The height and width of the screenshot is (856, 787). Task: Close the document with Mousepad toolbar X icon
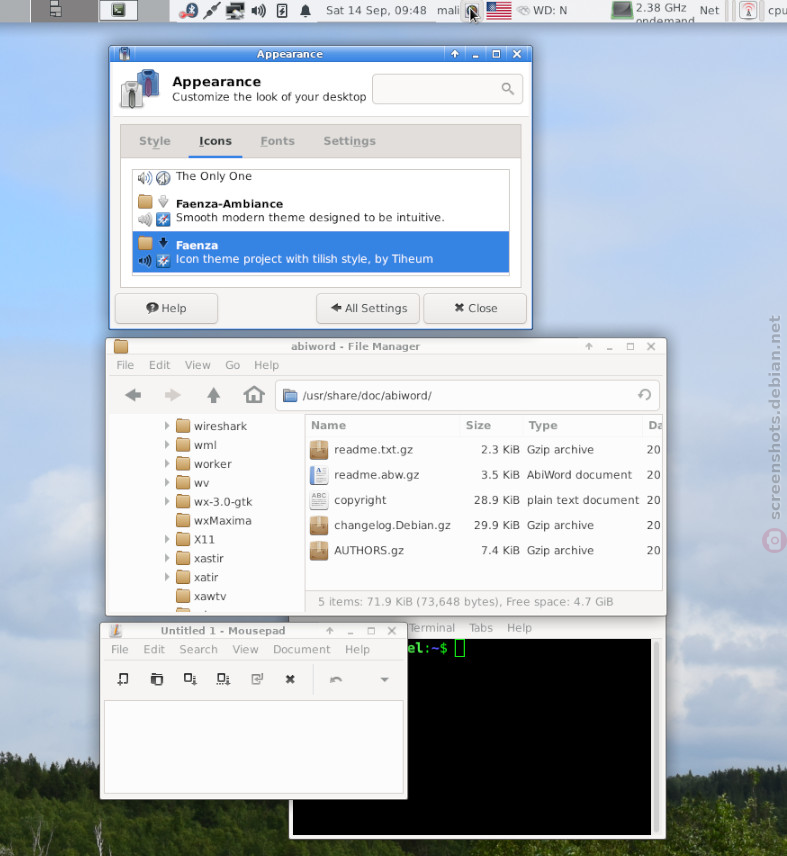point(290,679)
